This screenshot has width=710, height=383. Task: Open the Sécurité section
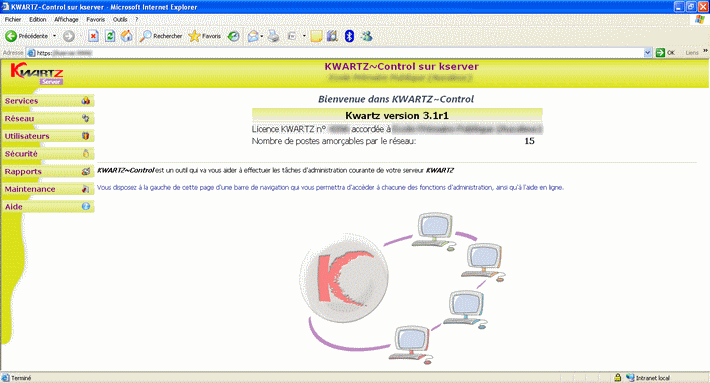pos(48,153)
